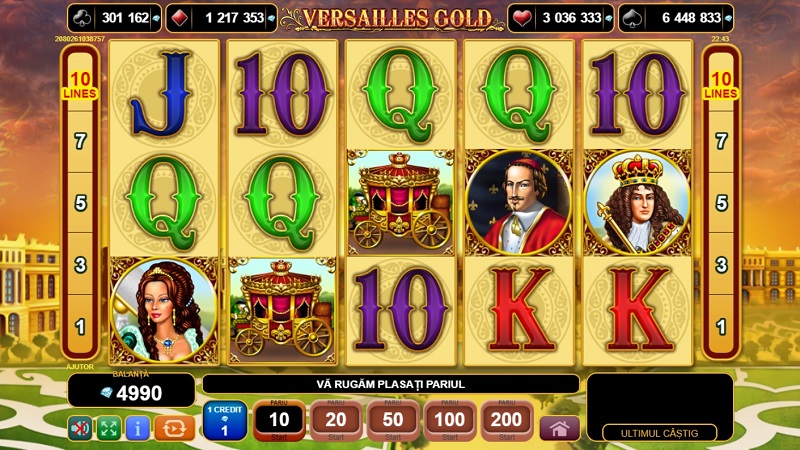Viewport: 800px width, 450px height.
Task: Start a spin with Pariu 20
Action: (336, 420)
